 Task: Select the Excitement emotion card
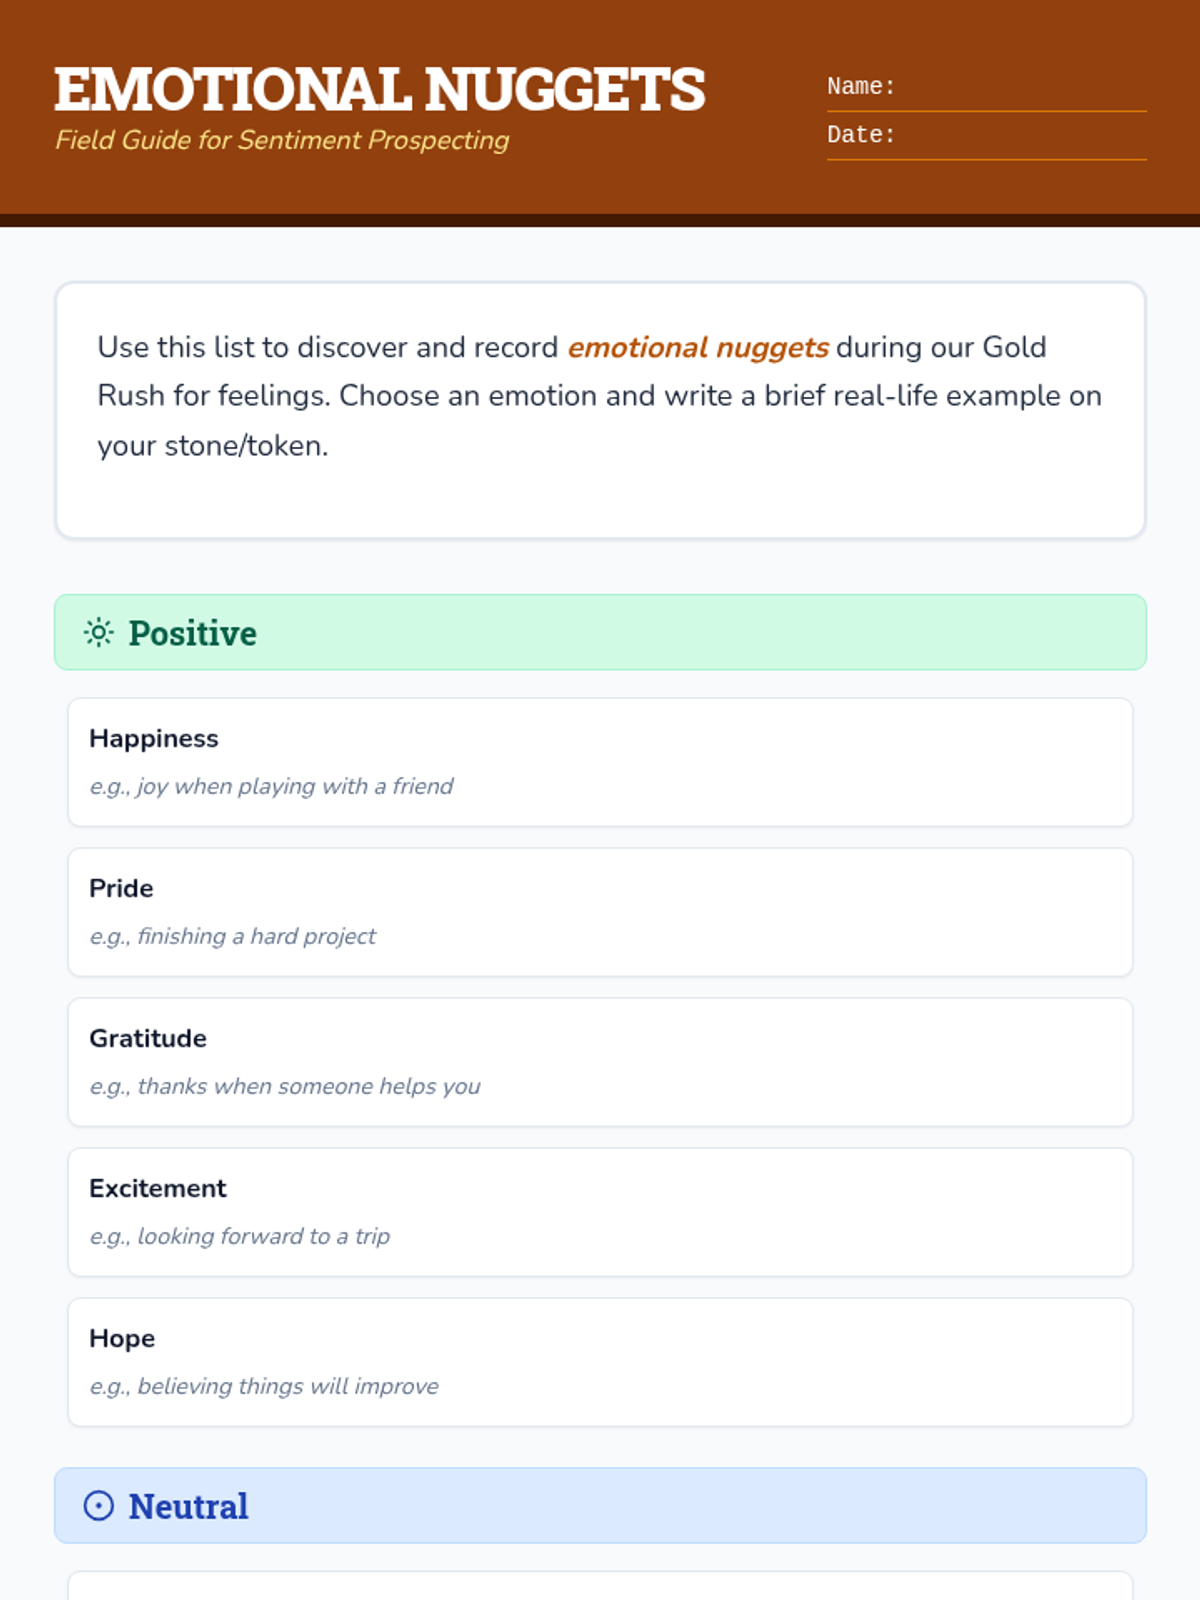[600, 1212]
